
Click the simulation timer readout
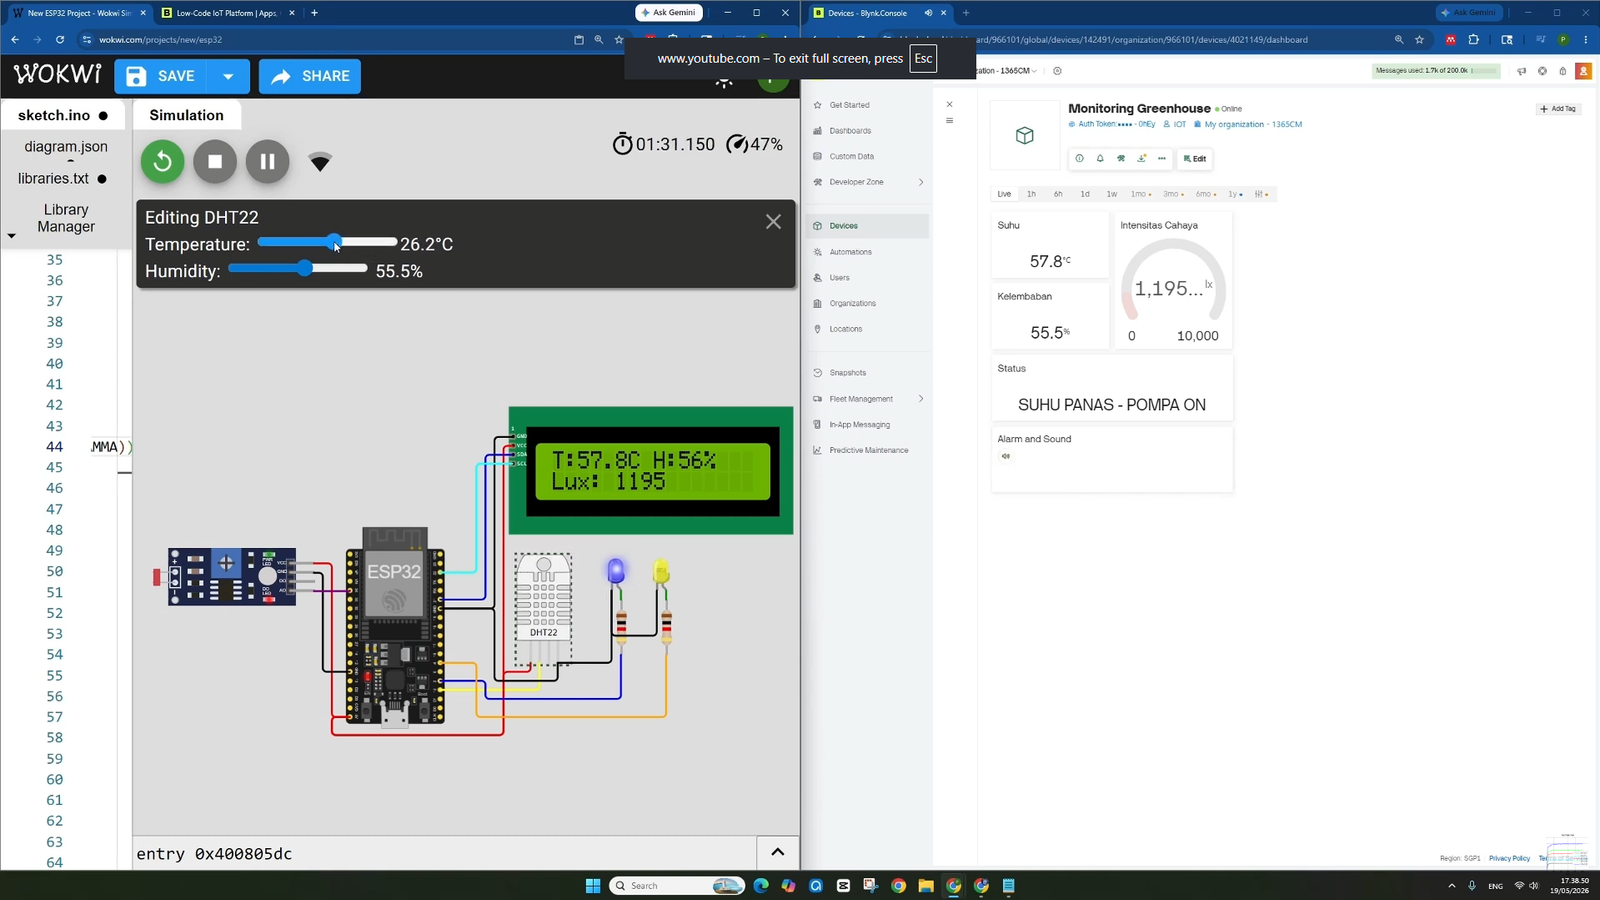tap(663, 144)
